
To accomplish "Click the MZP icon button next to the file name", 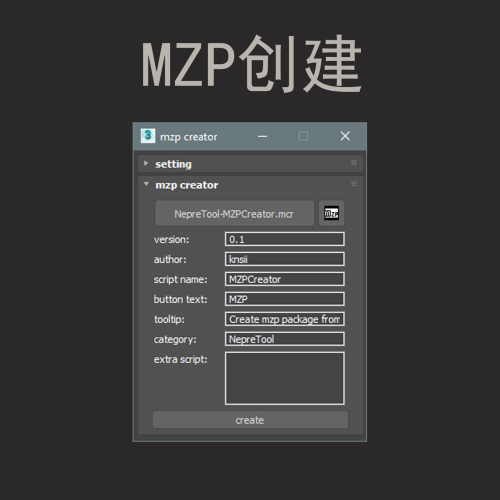I will (331, 213).
